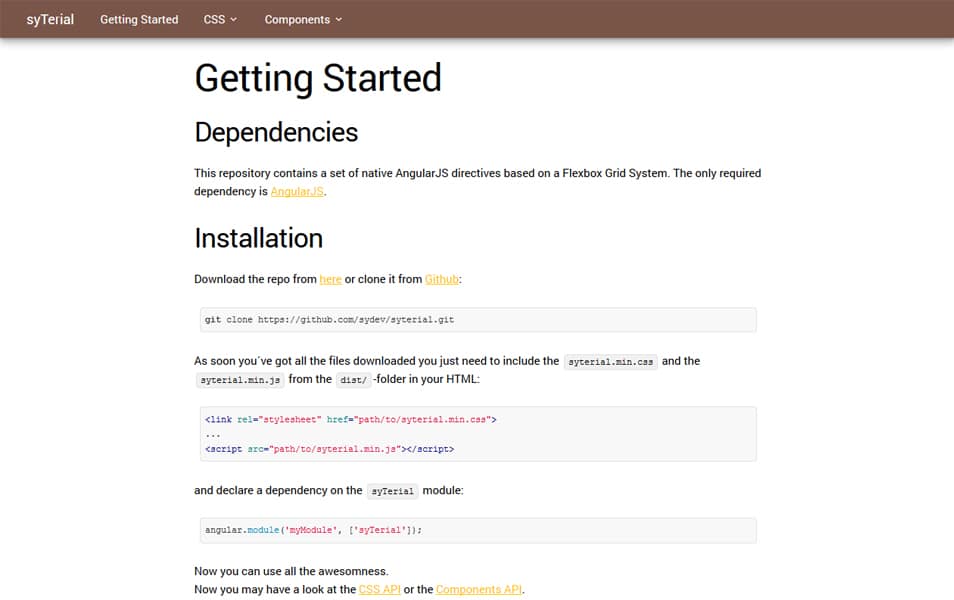This screenshot has height=600, width=954.
Task: Click the dist/ inline code label
Action: pyautogui.click(x=353, y=380)
